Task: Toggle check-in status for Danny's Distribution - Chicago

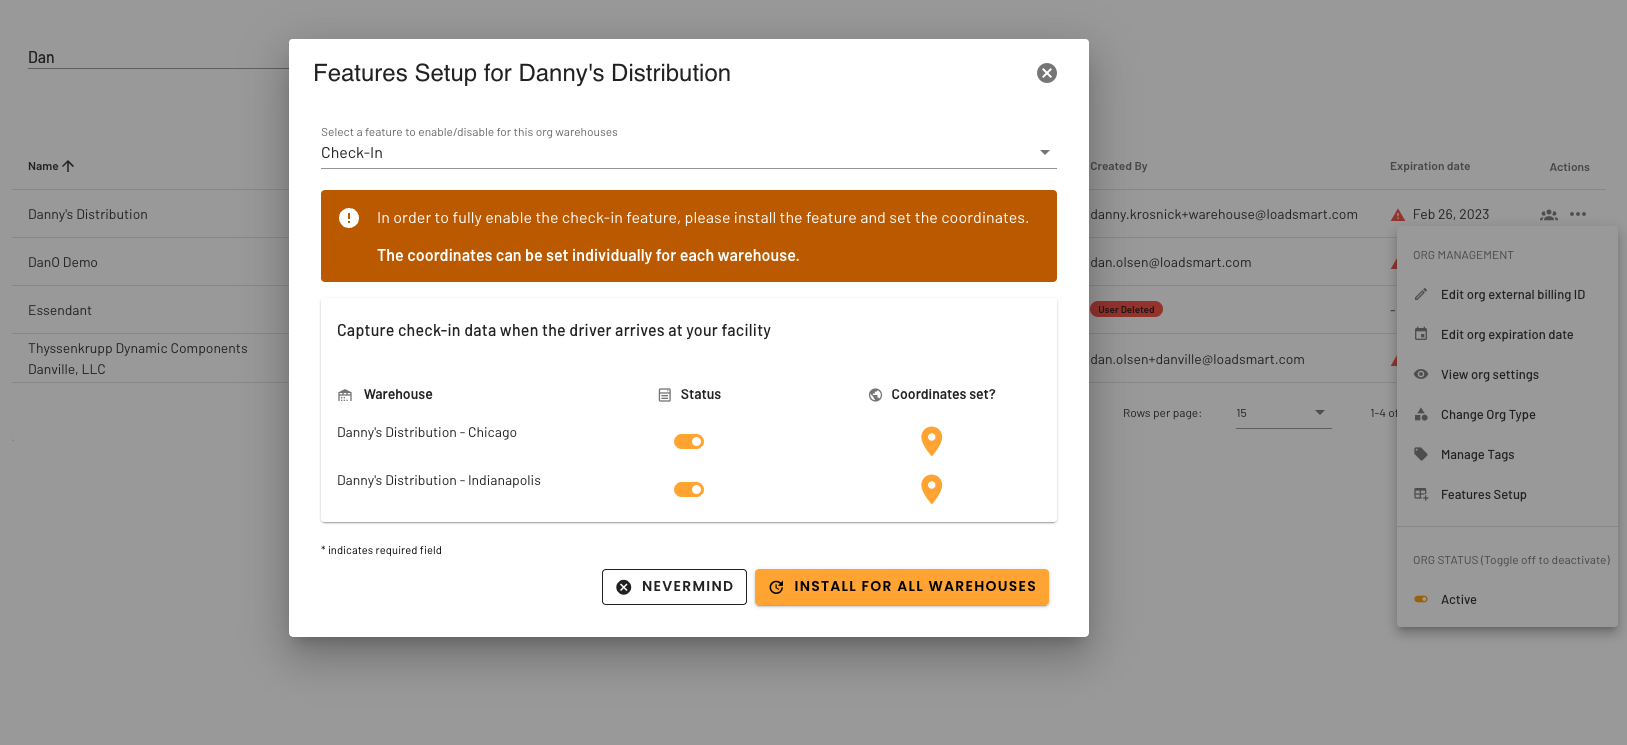Action: coord(689,442)
